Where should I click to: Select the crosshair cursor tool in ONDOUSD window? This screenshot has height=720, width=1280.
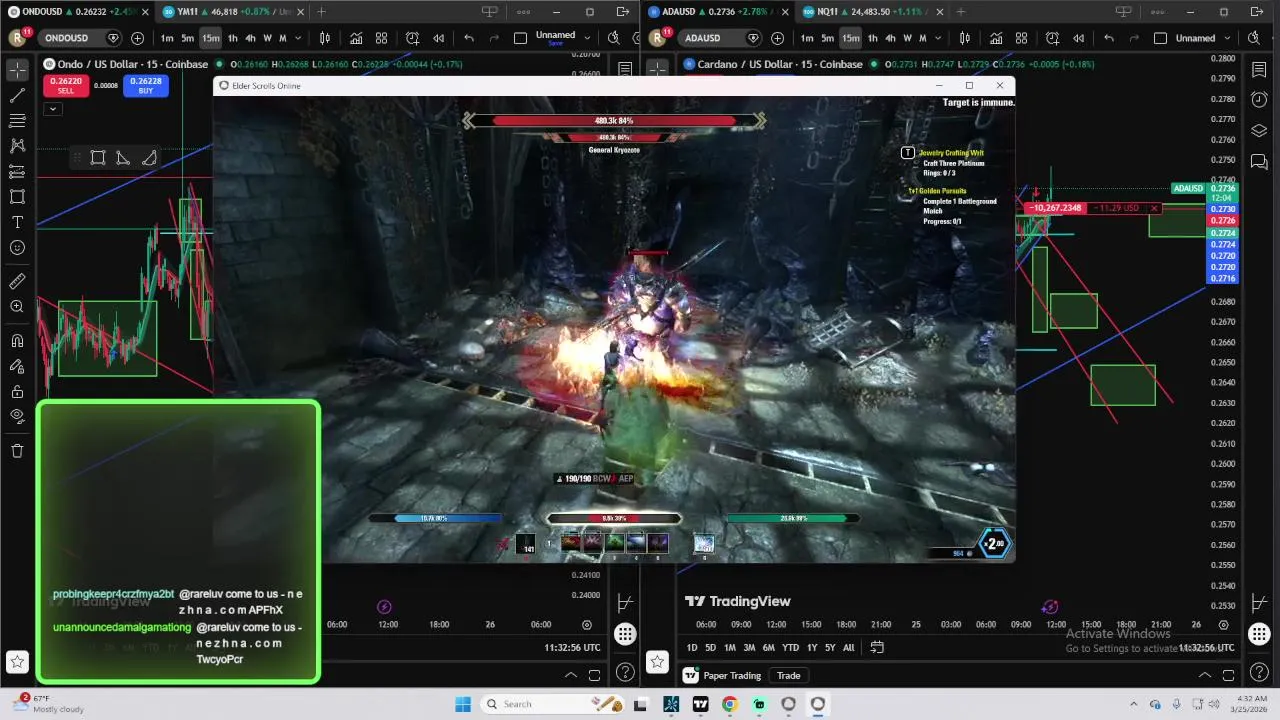[17, 70]
